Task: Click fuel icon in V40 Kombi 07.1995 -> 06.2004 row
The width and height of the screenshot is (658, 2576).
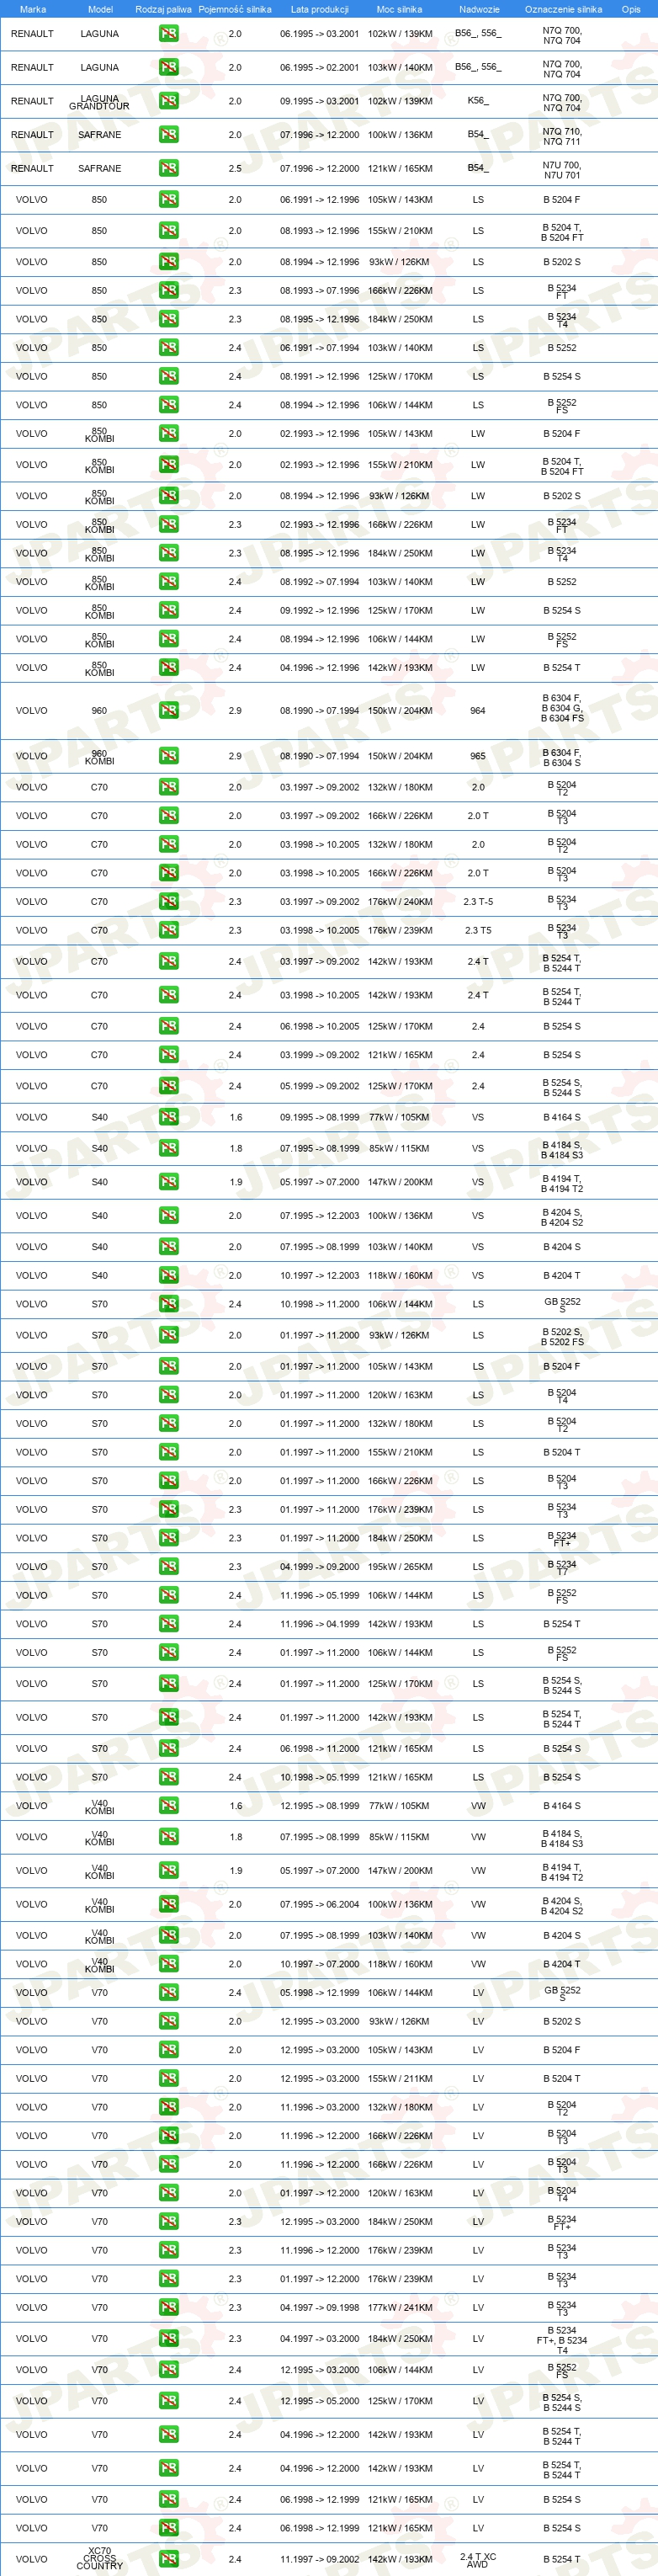Action: tap(168, 1904)
